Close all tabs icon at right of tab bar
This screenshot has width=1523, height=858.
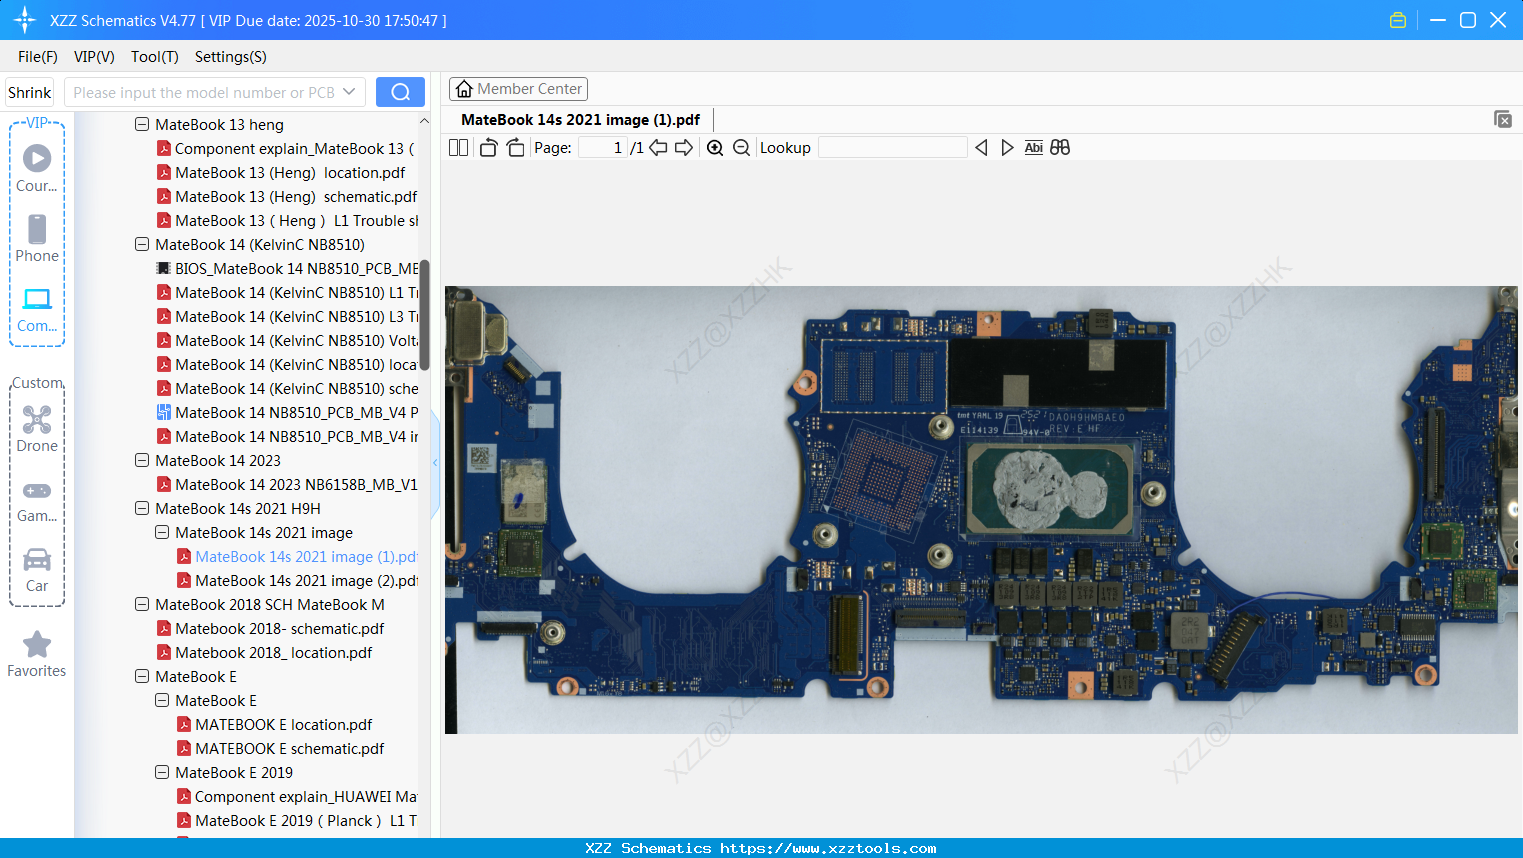coord(1502,119)
